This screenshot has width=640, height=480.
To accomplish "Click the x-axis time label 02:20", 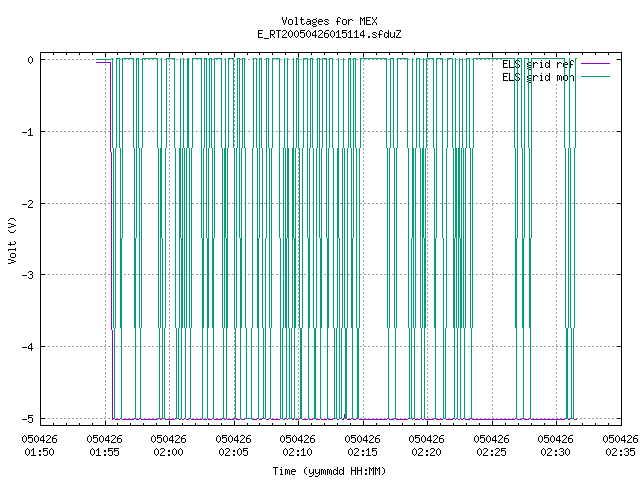I will 427,452.
